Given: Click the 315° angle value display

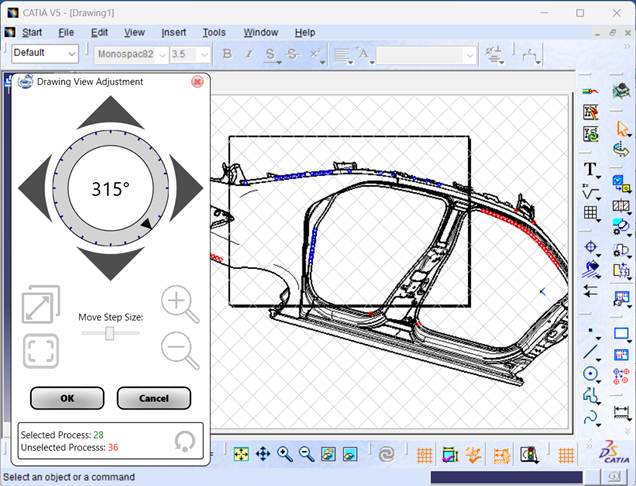Looking at the screenshot, I should click(110, 189).
